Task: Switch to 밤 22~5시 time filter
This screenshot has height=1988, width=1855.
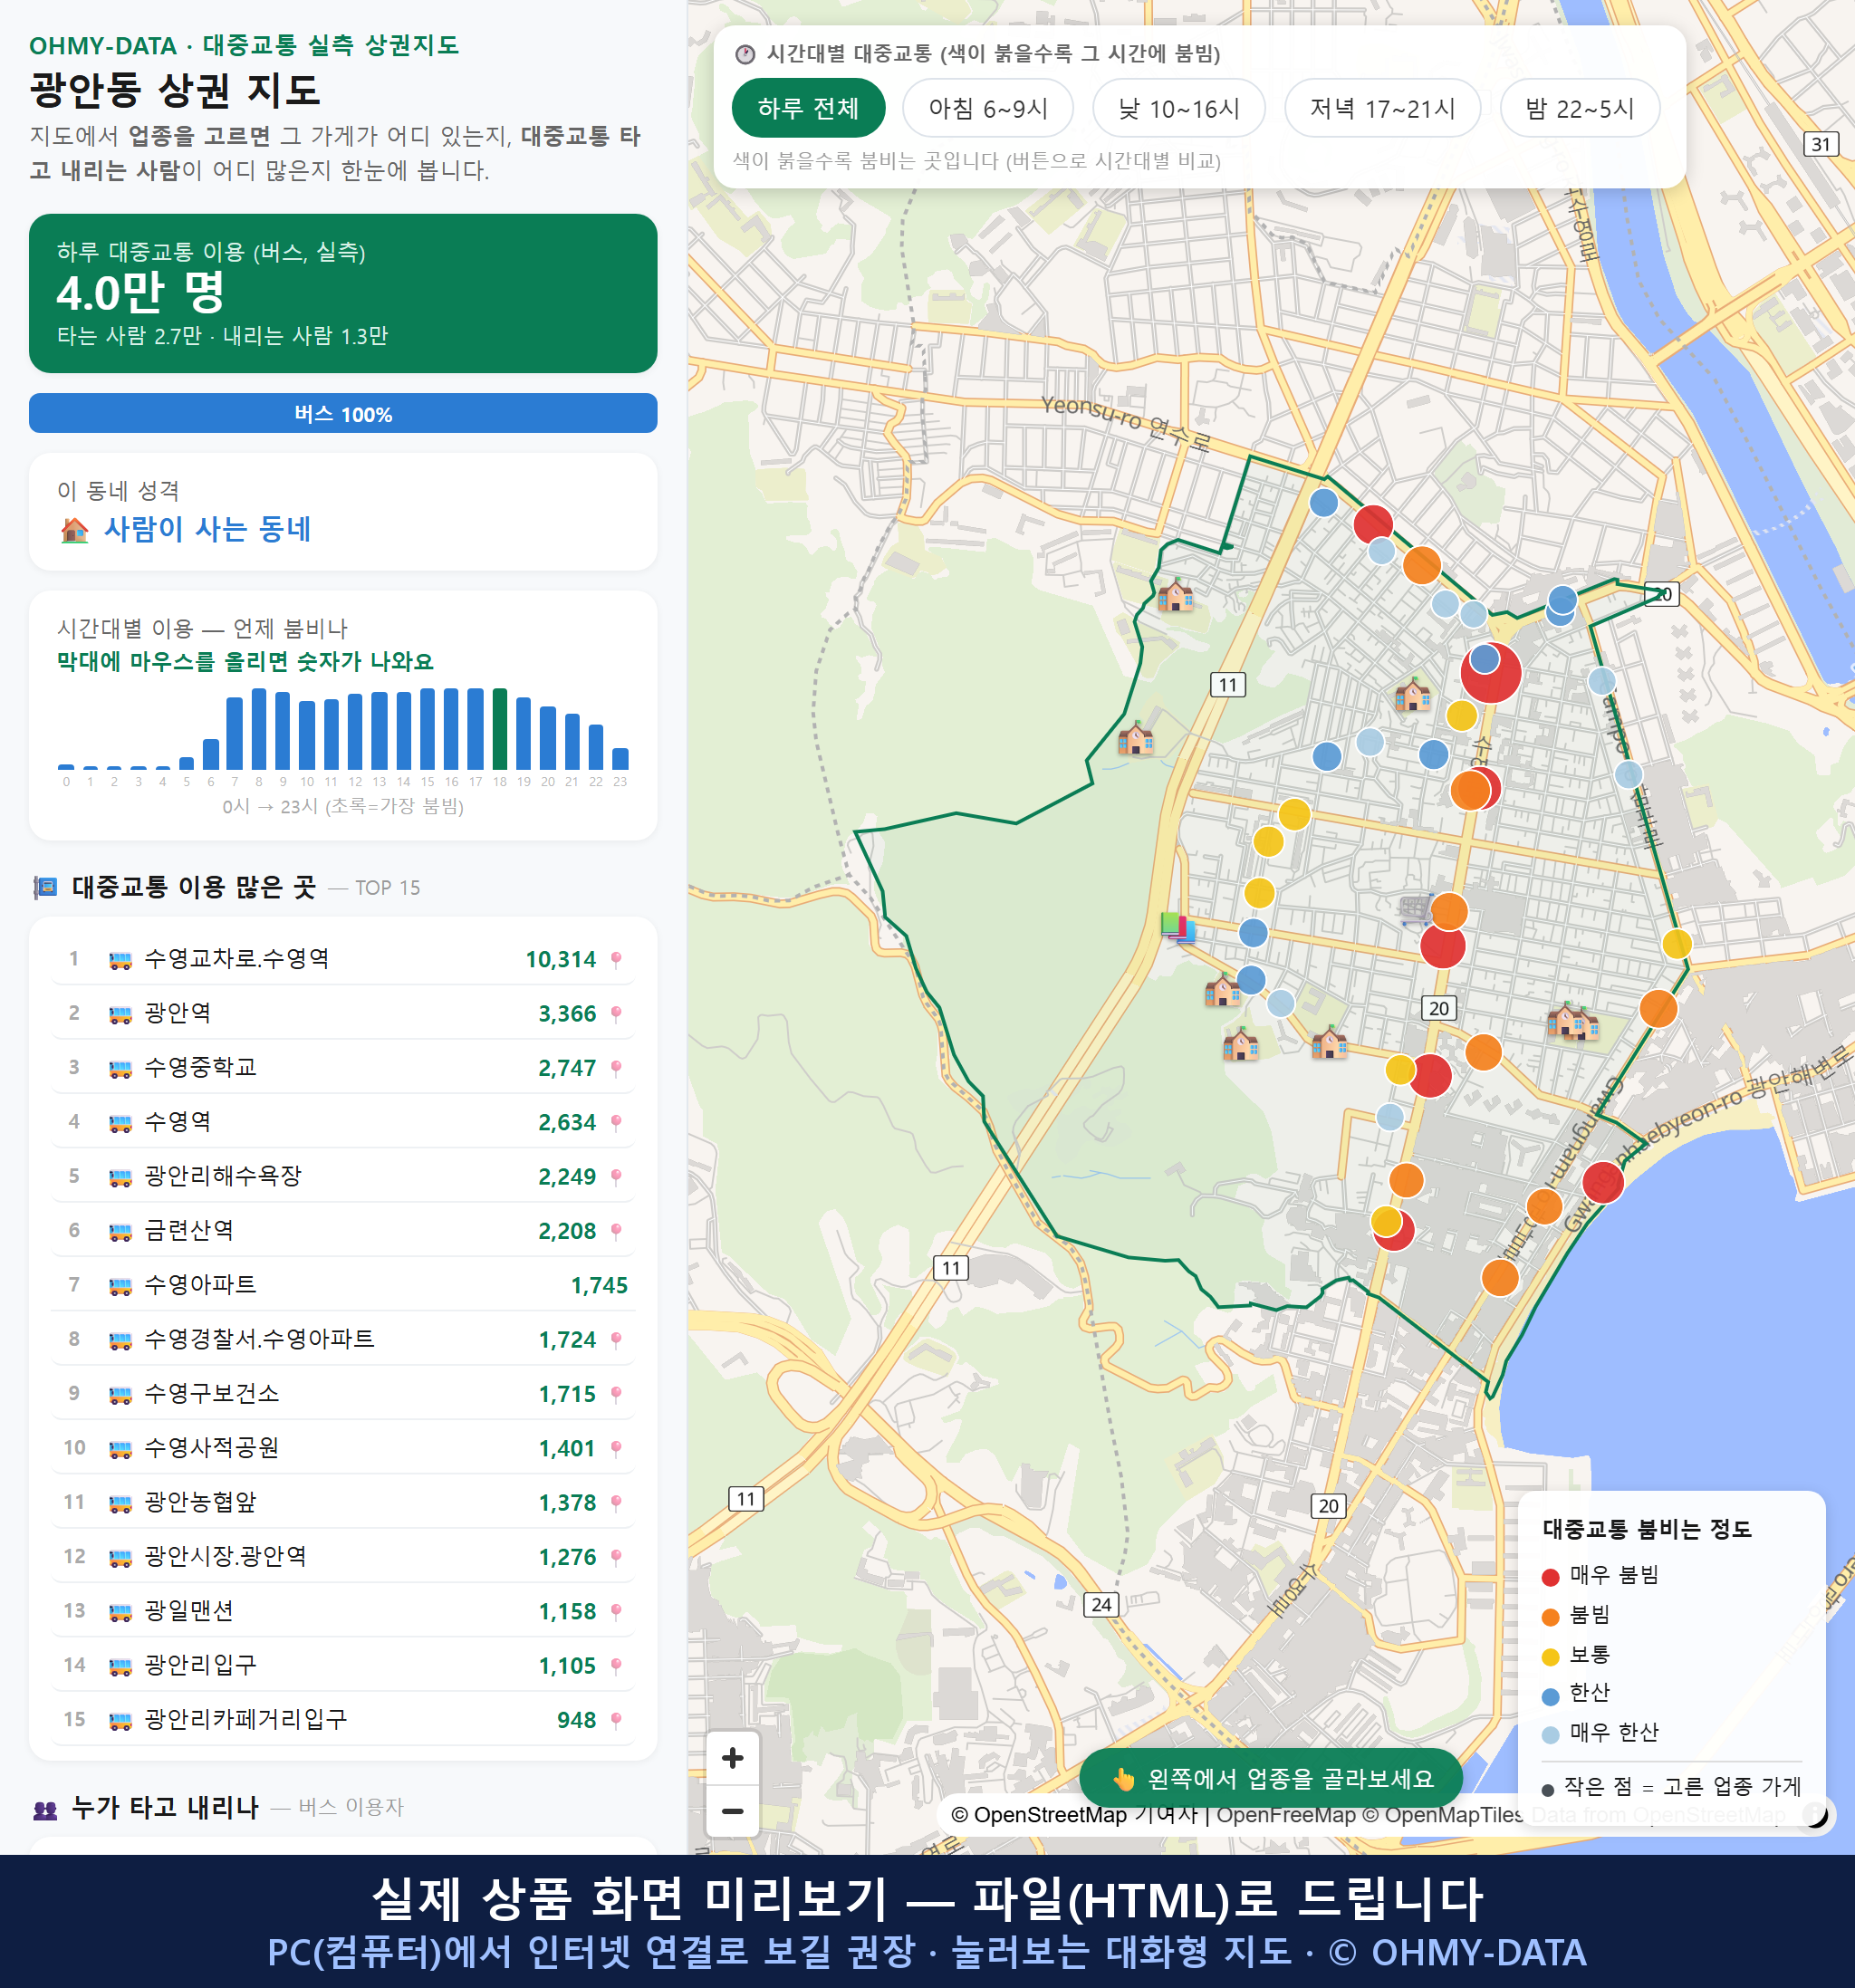Action: pos(1580,108)
